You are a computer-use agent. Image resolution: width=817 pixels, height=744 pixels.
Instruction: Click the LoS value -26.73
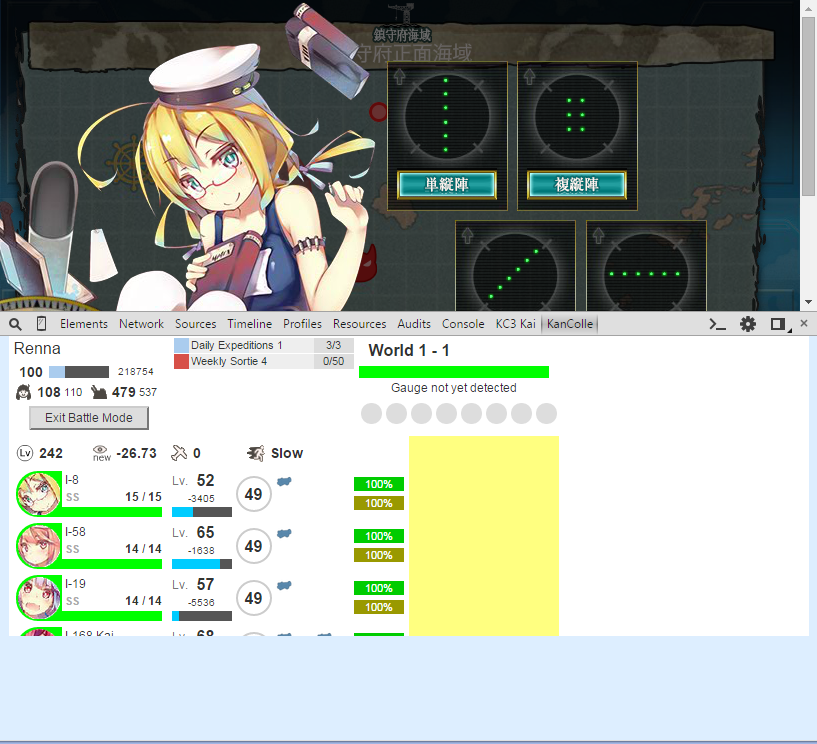click(137, 453)
